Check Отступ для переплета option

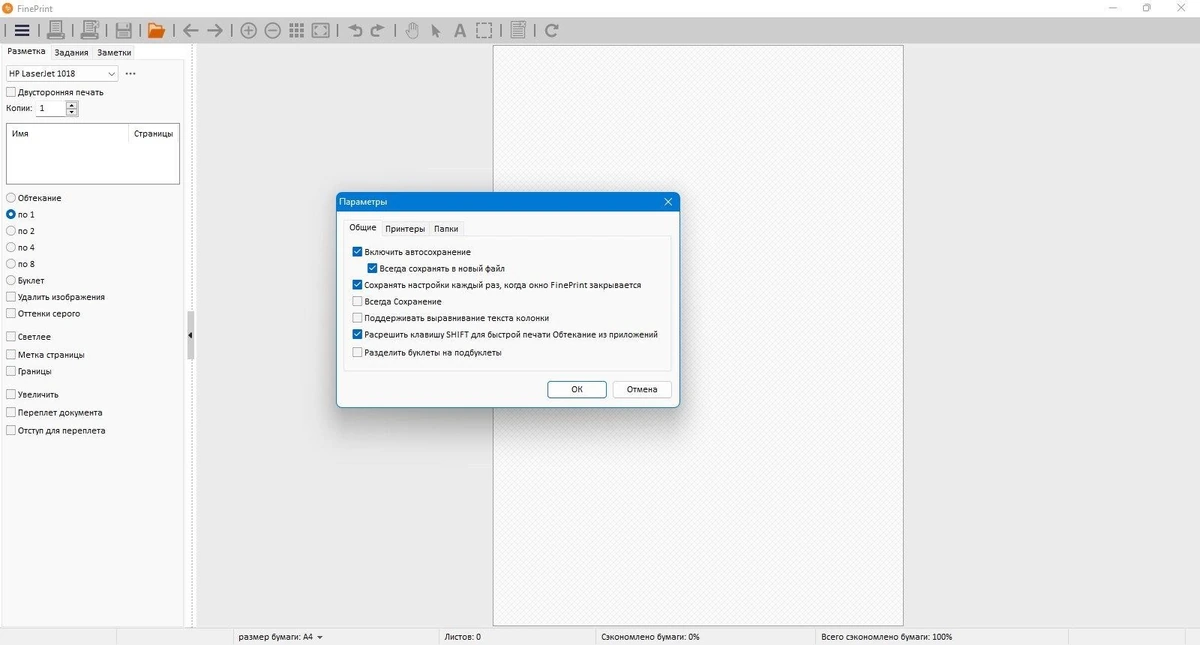tap(11, 431)
